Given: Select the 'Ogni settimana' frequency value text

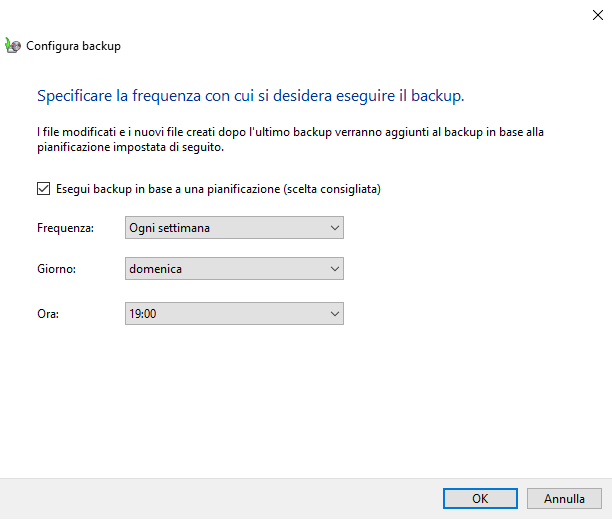Looking at the screenshot, I should [x=169, y=228].
